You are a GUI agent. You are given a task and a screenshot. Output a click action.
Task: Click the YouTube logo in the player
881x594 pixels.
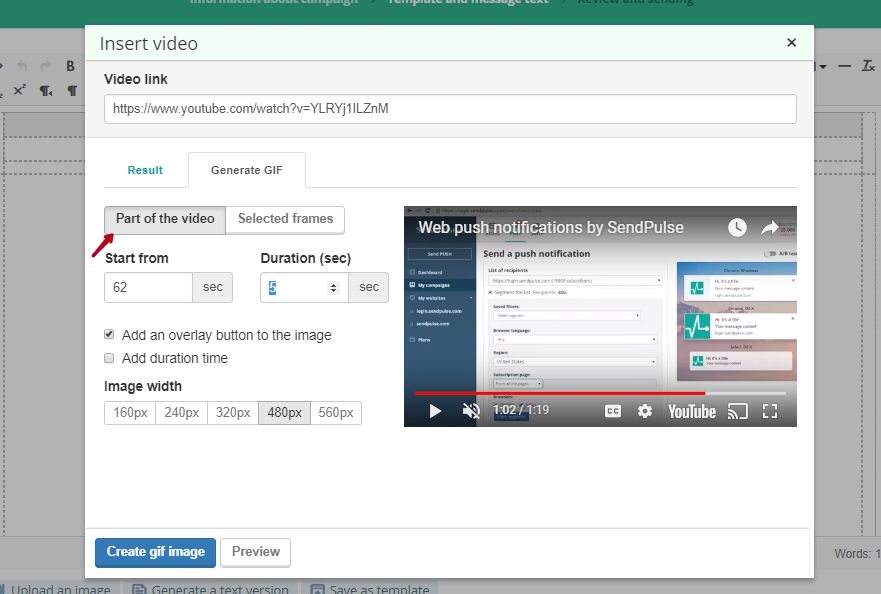click(x=692, y=410)
